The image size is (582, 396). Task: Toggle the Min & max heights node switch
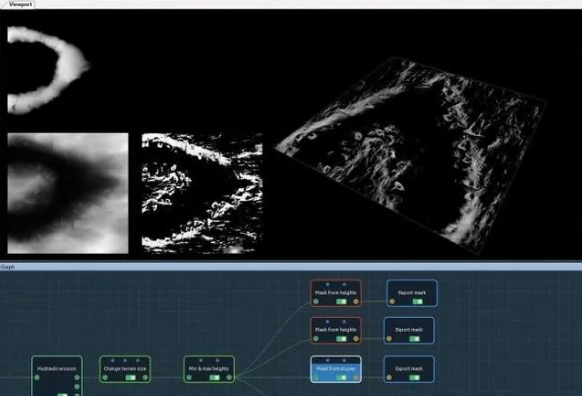[x=215, y=377]
